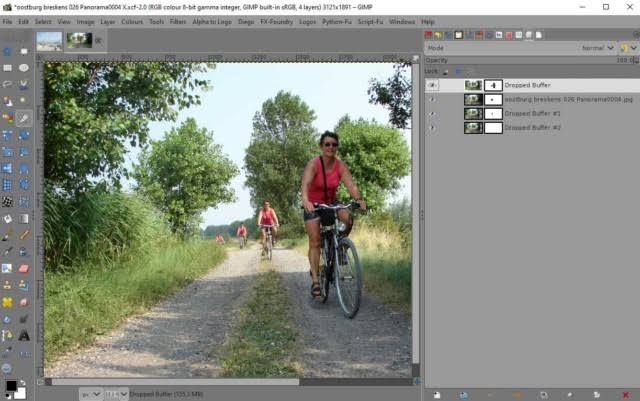
Task: Toggle visibility of Dropped Buffer #1 layer
Action: point(432,114)
